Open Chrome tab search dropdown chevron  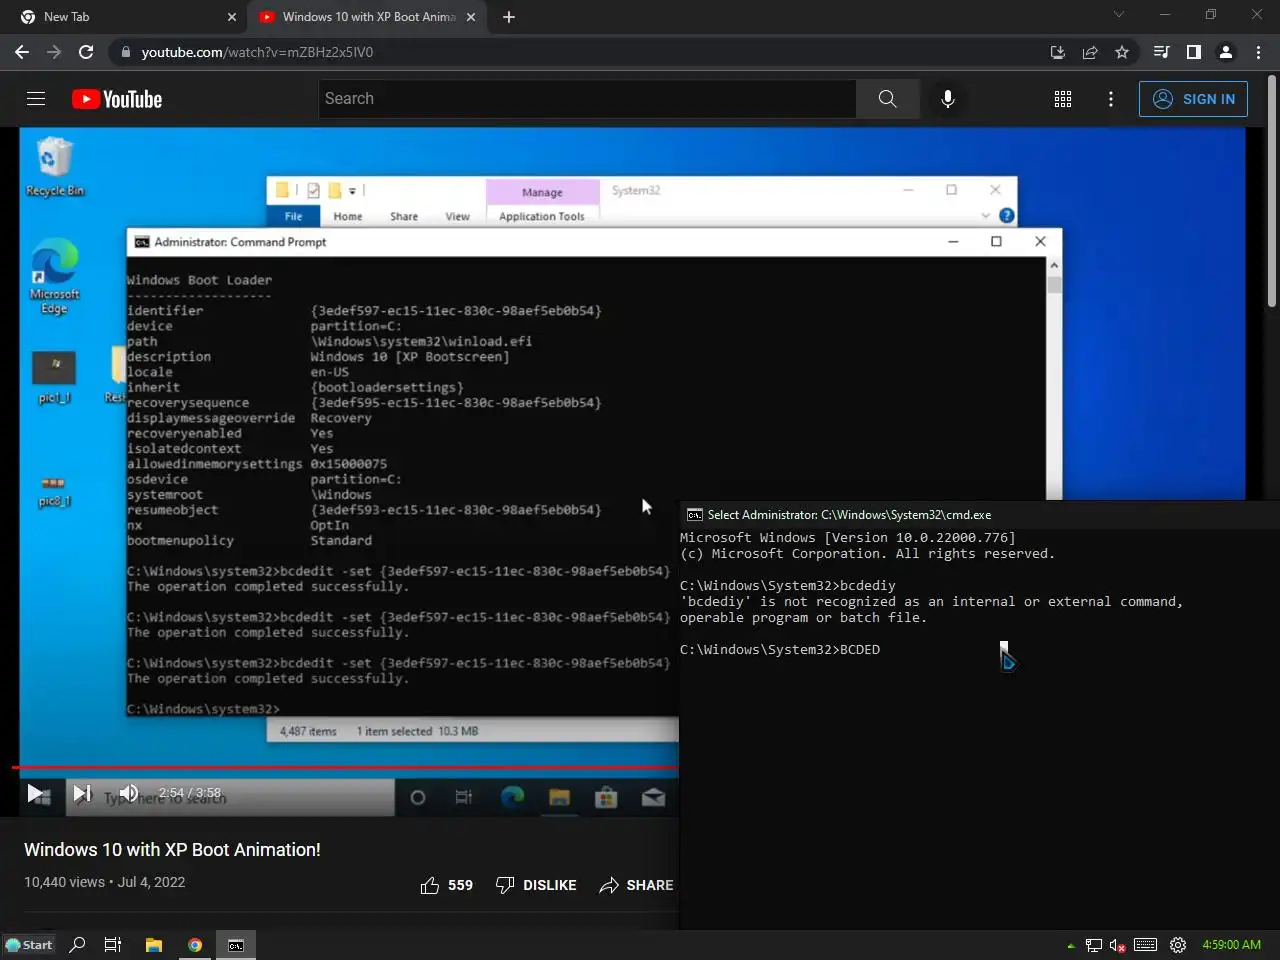[1119, 15]
